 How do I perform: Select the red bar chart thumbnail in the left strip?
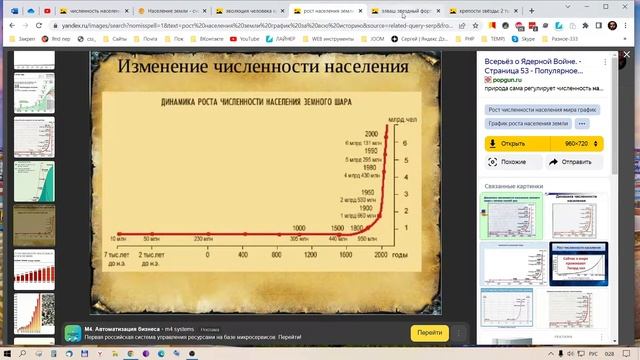(34, 270)
